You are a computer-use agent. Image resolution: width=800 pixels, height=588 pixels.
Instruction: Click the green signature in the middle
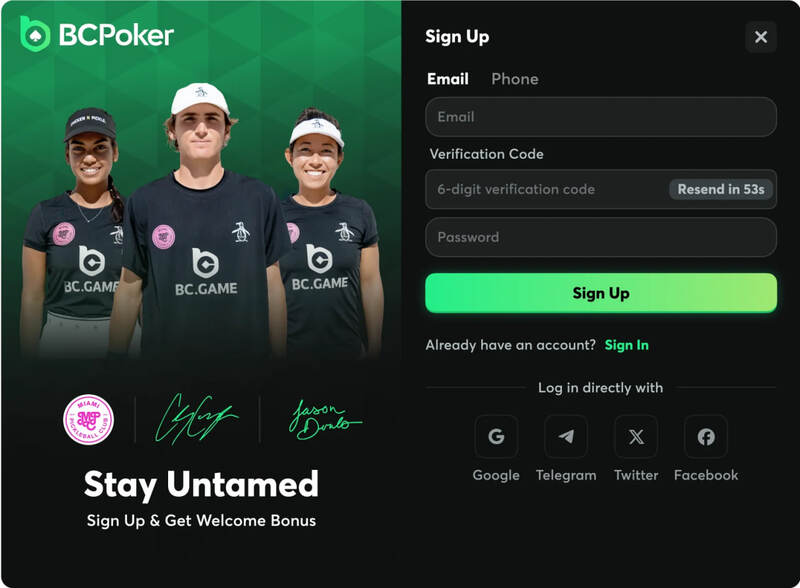[x=196, y=417]
